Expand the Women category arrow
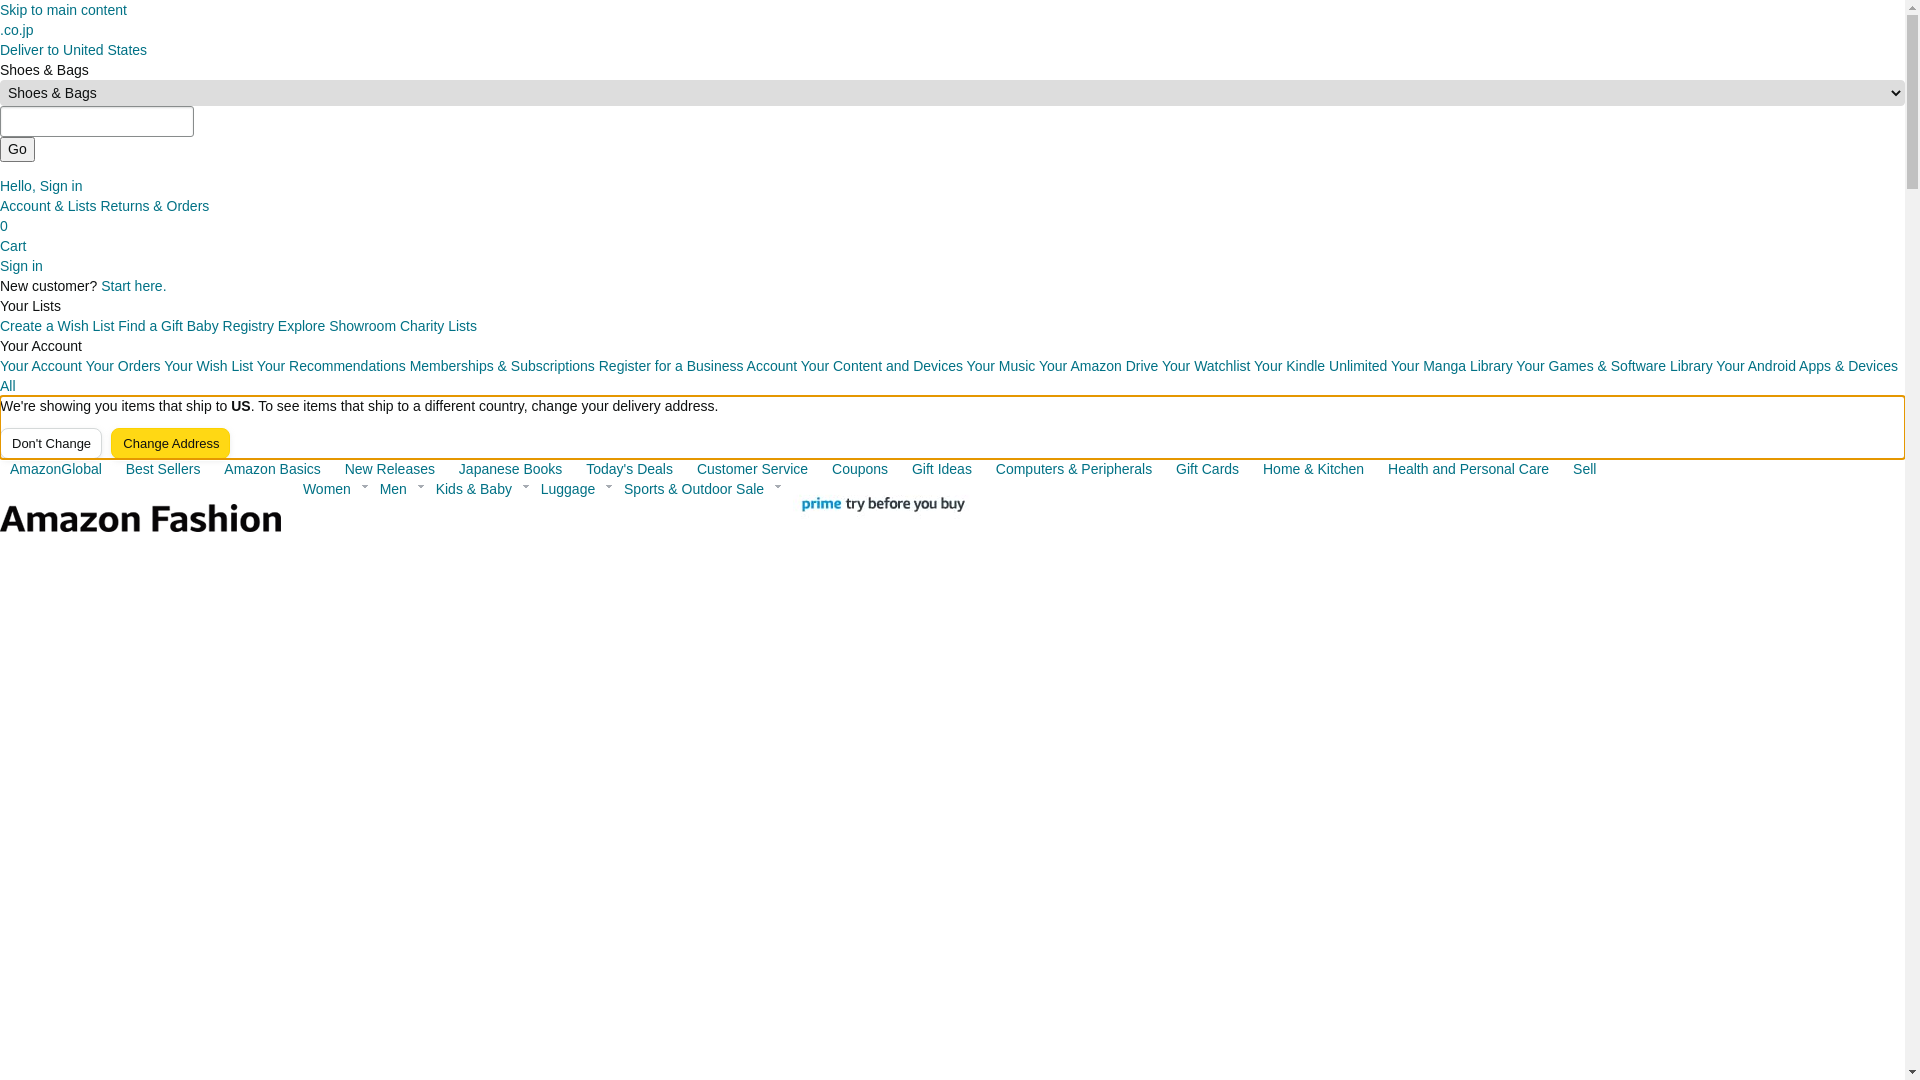 [365, 487]
